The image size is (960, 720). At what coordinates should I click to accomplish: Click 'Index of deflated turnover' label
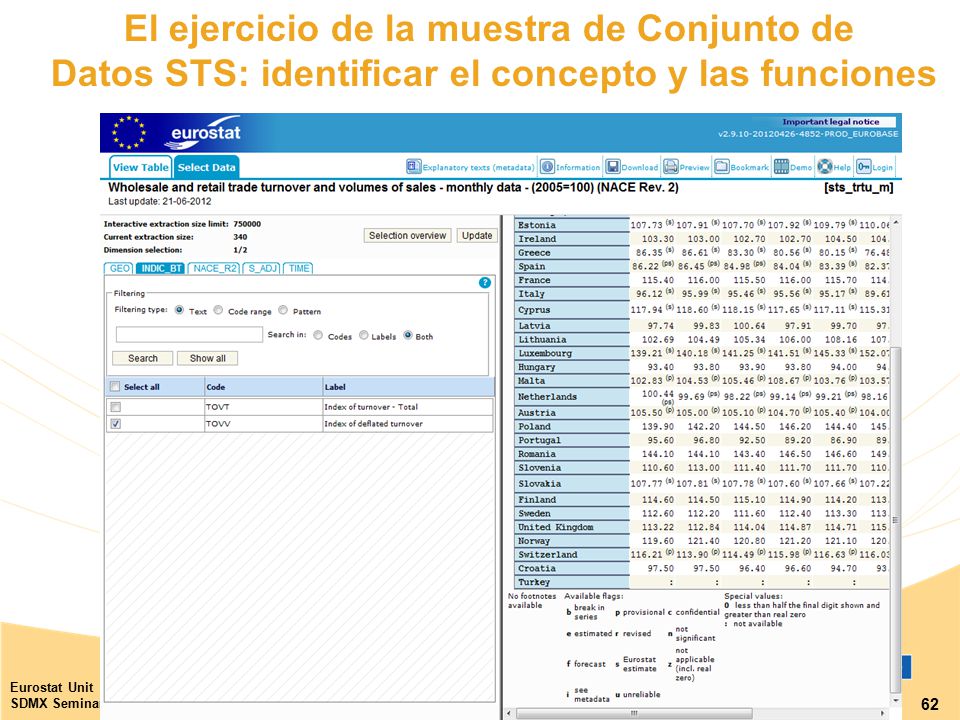point(373,424)
